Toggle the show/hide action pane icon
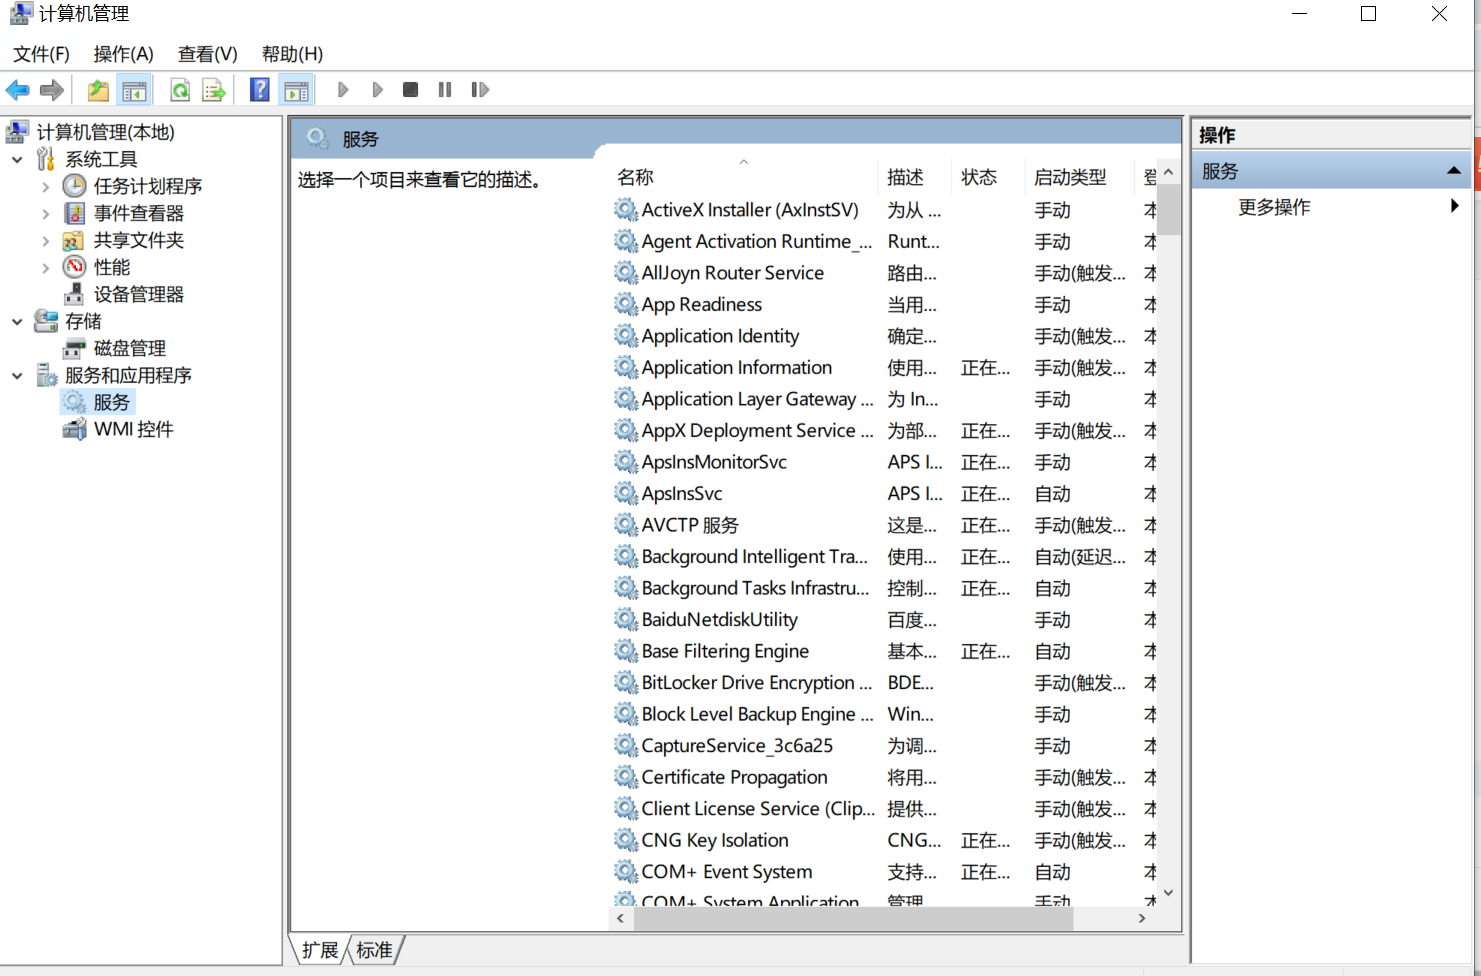Viewport: 1481px width, 976px height. coord(297,90)
